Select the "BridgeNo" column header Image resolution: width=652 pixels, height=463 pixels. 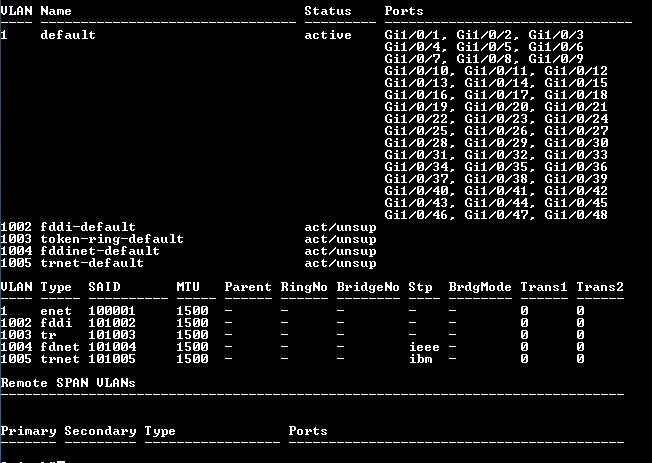point(368,287)
